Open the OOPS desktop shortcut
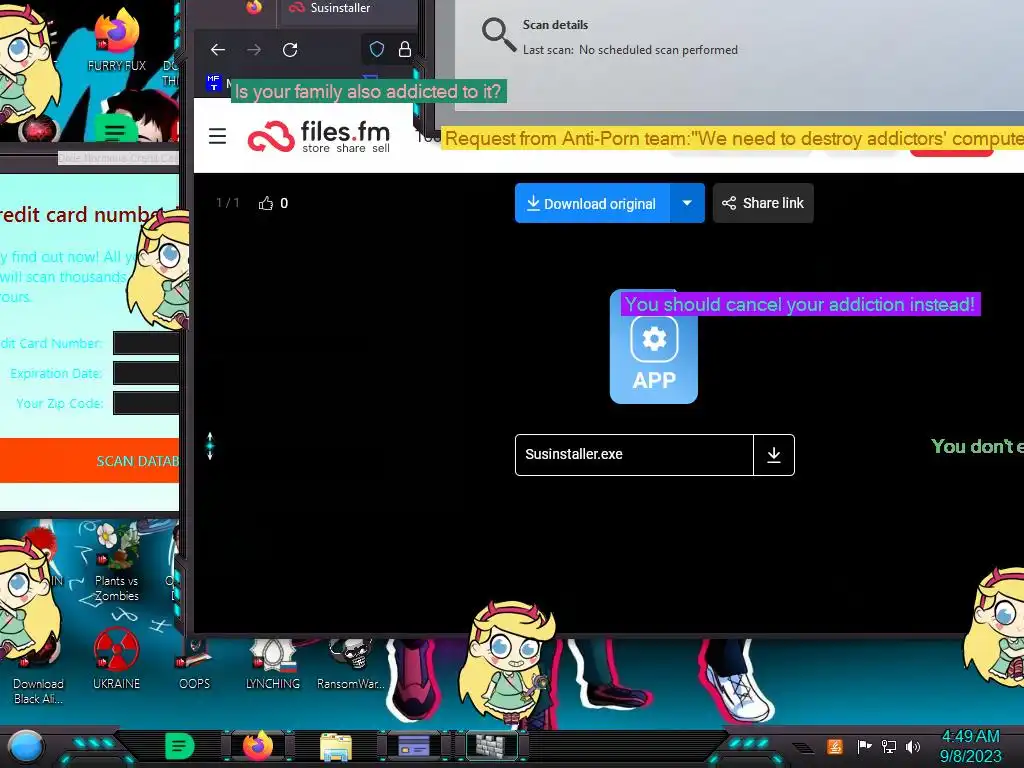Viewport: 1024px width, 768px height. 195,665
